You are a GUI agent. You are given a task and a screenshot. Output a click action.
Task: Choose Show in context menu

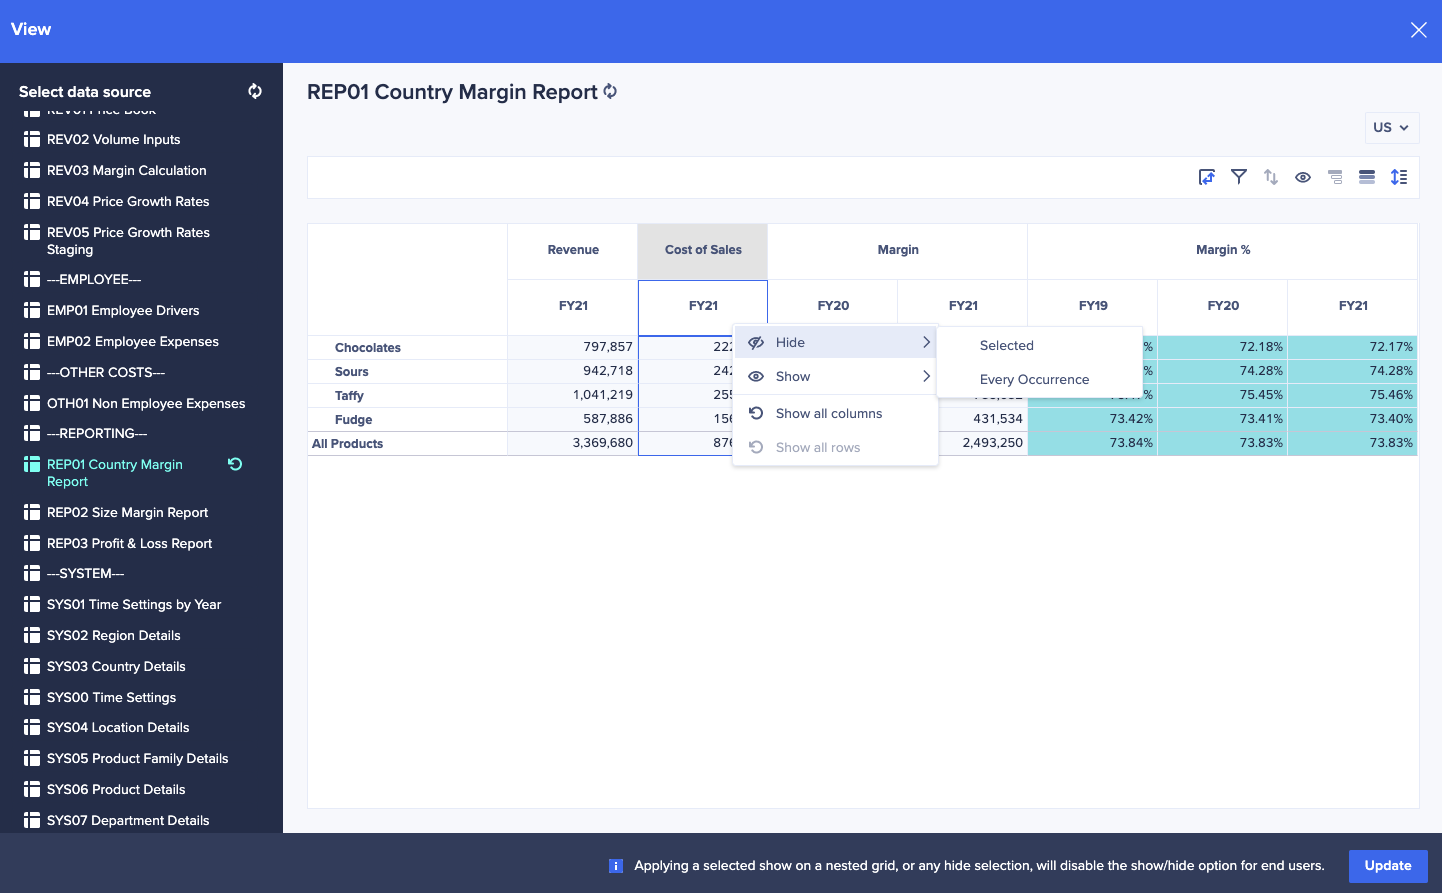click(x=835, y=376)
